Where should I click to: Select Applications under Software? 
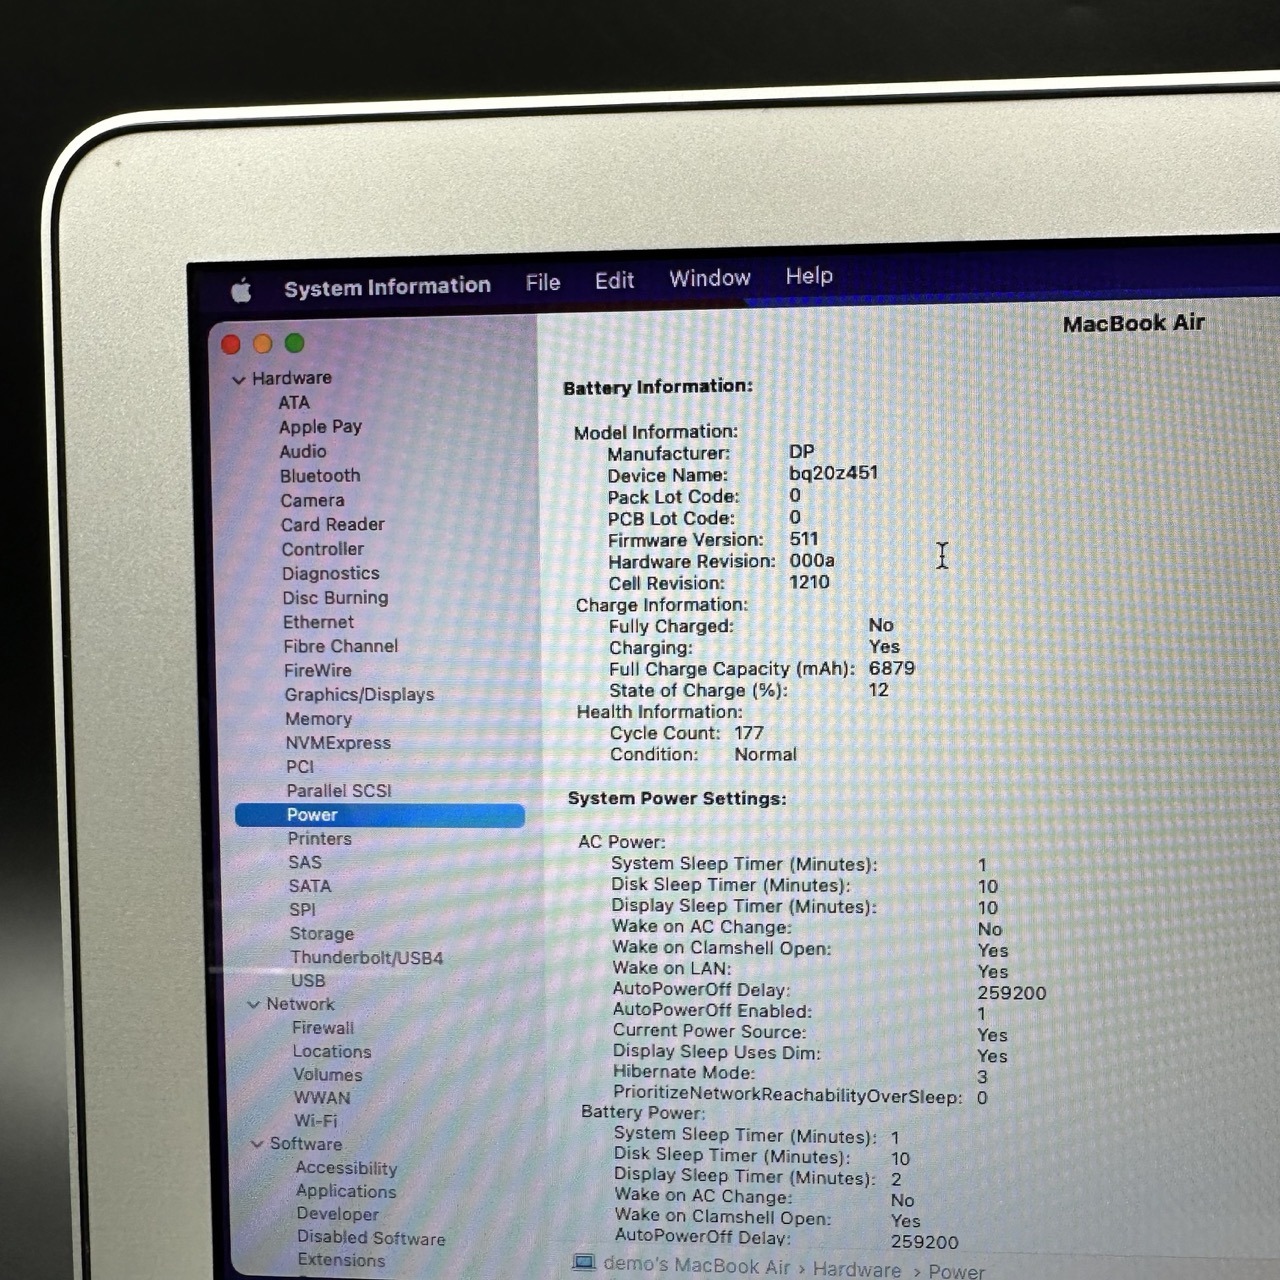tap(346, 1191)
